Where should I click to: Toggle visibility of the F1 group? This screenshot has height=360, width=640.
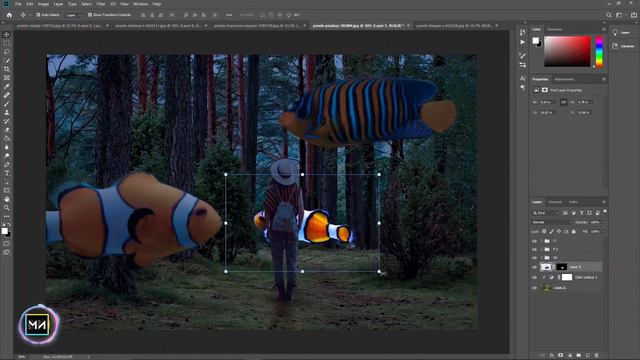pos(534,241)
